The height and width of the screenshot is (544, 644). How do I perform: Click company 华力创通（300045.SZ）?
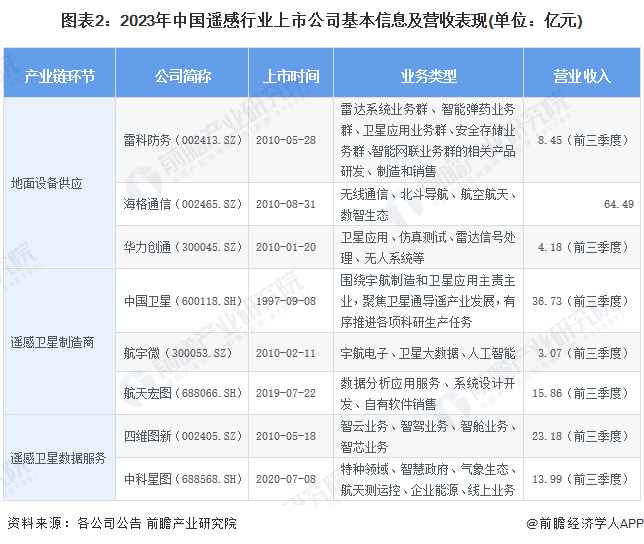[x=182, y=247]
